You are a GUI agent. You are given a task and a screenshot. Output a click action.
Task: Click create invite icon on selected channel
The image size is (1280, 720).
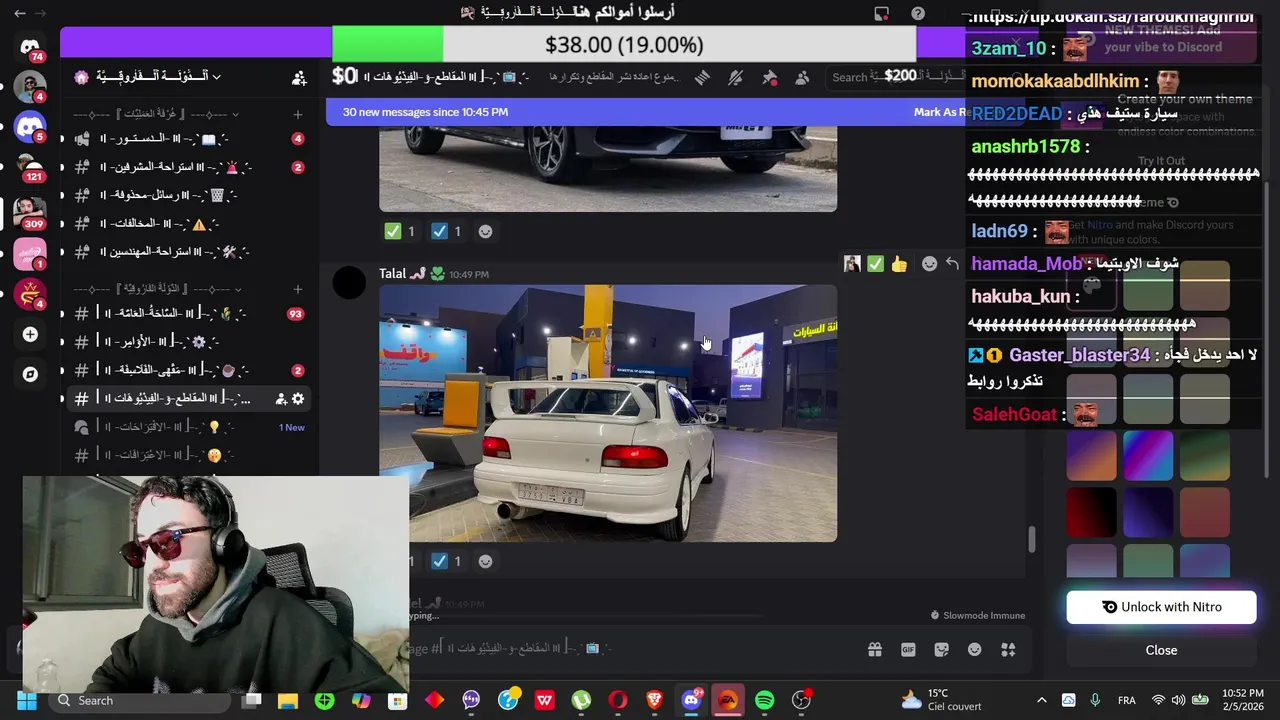coord(281,398)
